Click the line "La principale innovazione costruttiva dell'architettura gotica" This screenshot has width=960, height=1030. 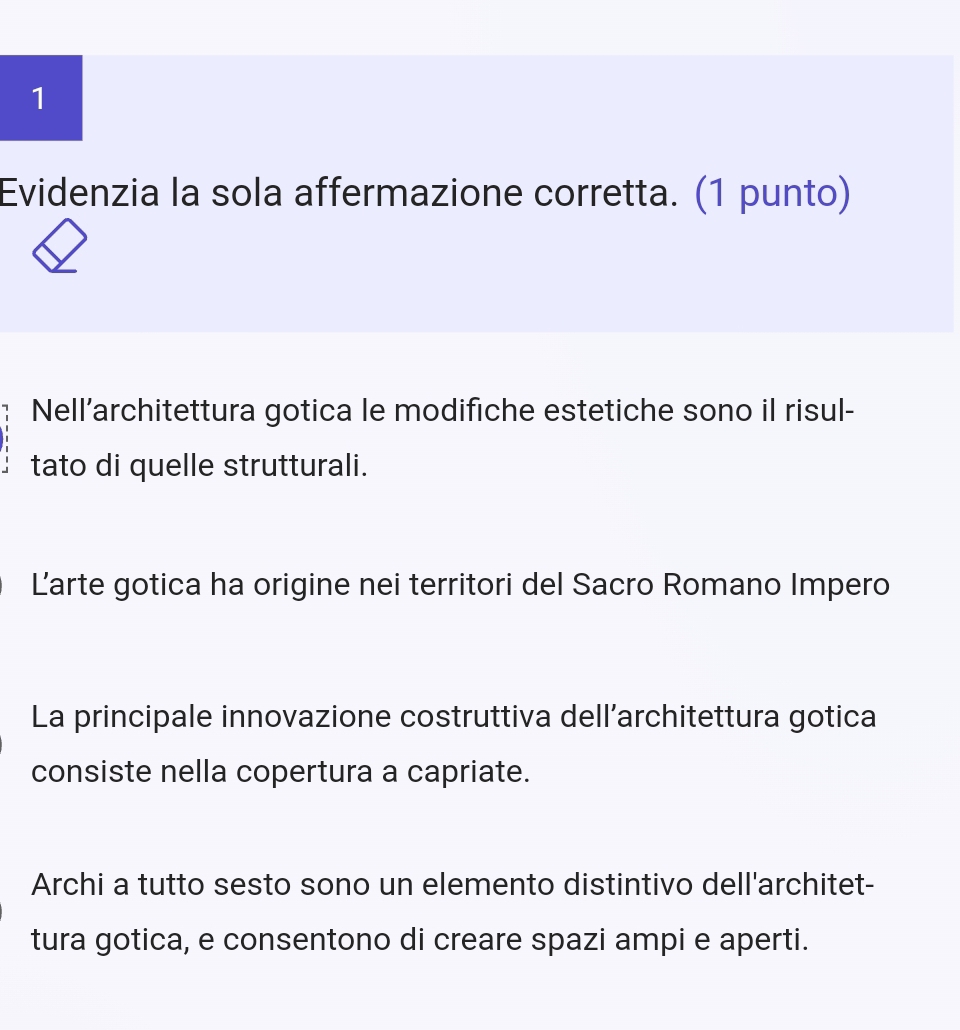coord(453,717)
